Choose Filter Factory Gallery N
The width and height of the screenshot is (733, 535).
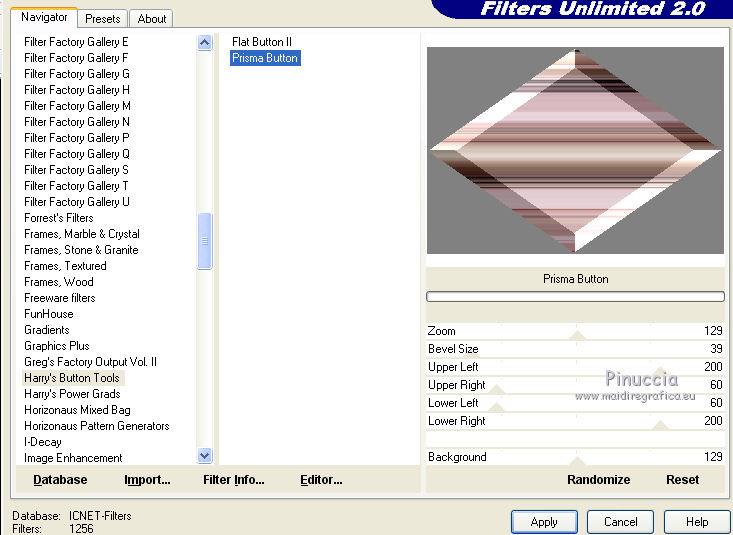click(77, 122)
